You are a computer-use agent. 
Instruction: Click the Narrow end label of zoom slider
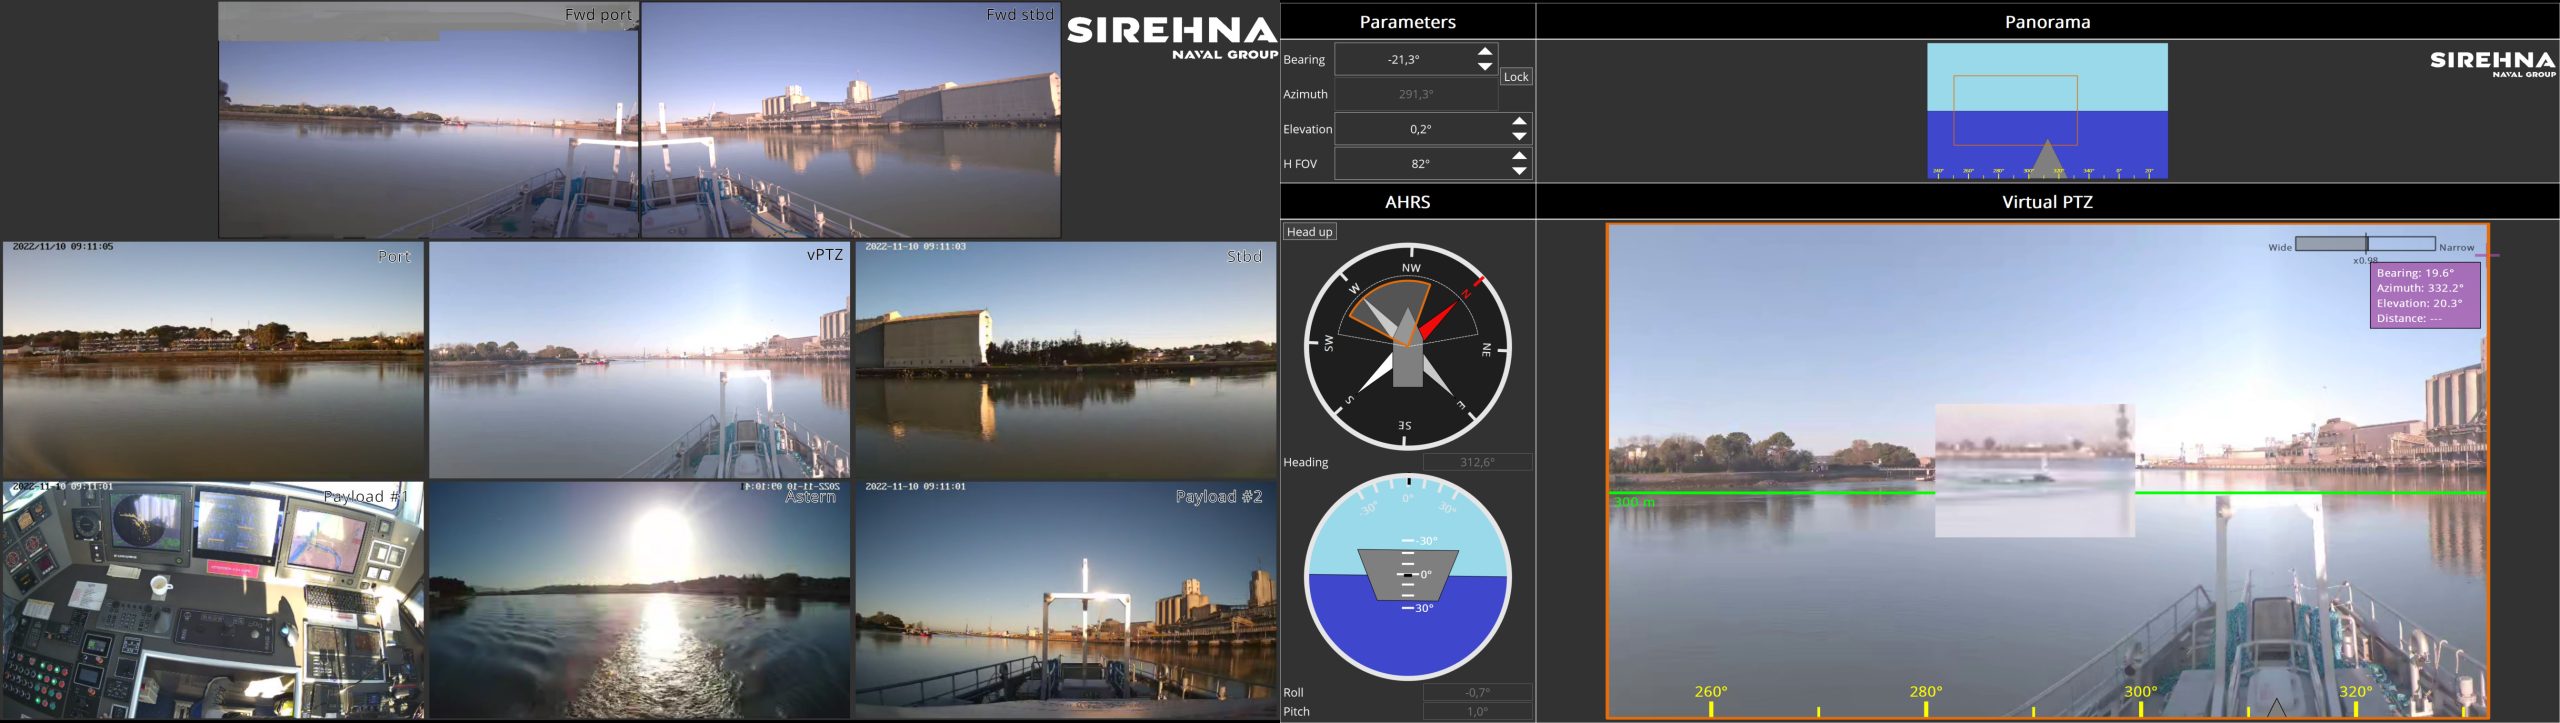(2456, 247)
